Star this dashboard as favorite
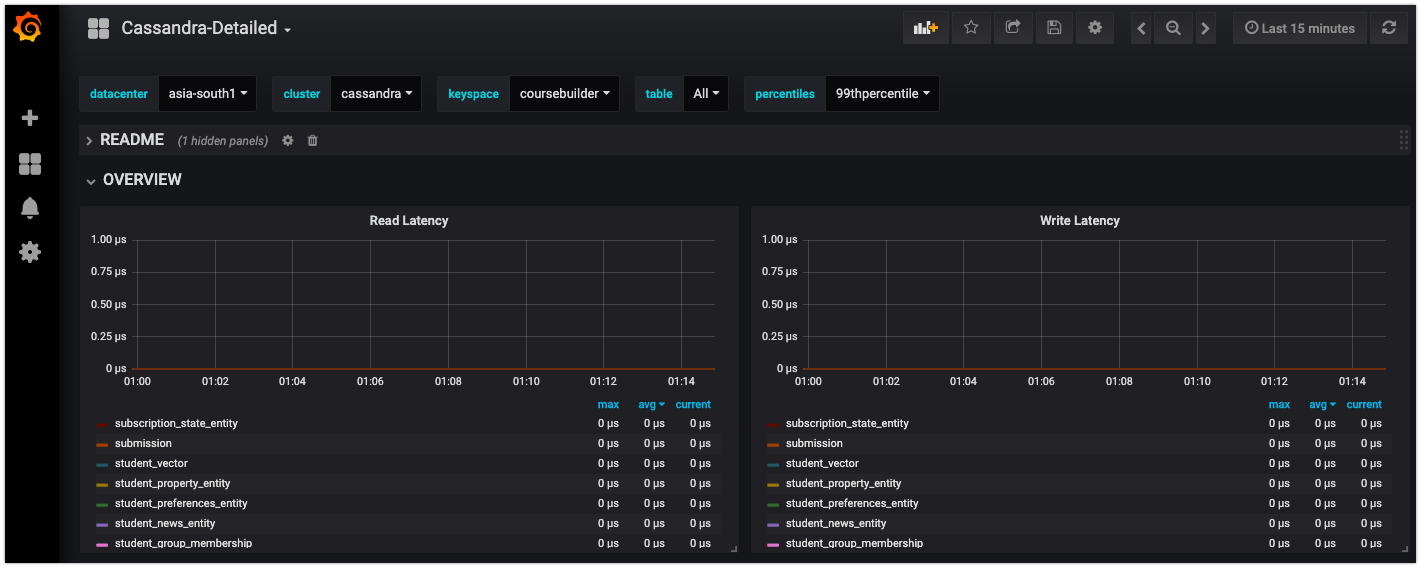This screenshot has height=568, width=1421. [x=970, y=28]
